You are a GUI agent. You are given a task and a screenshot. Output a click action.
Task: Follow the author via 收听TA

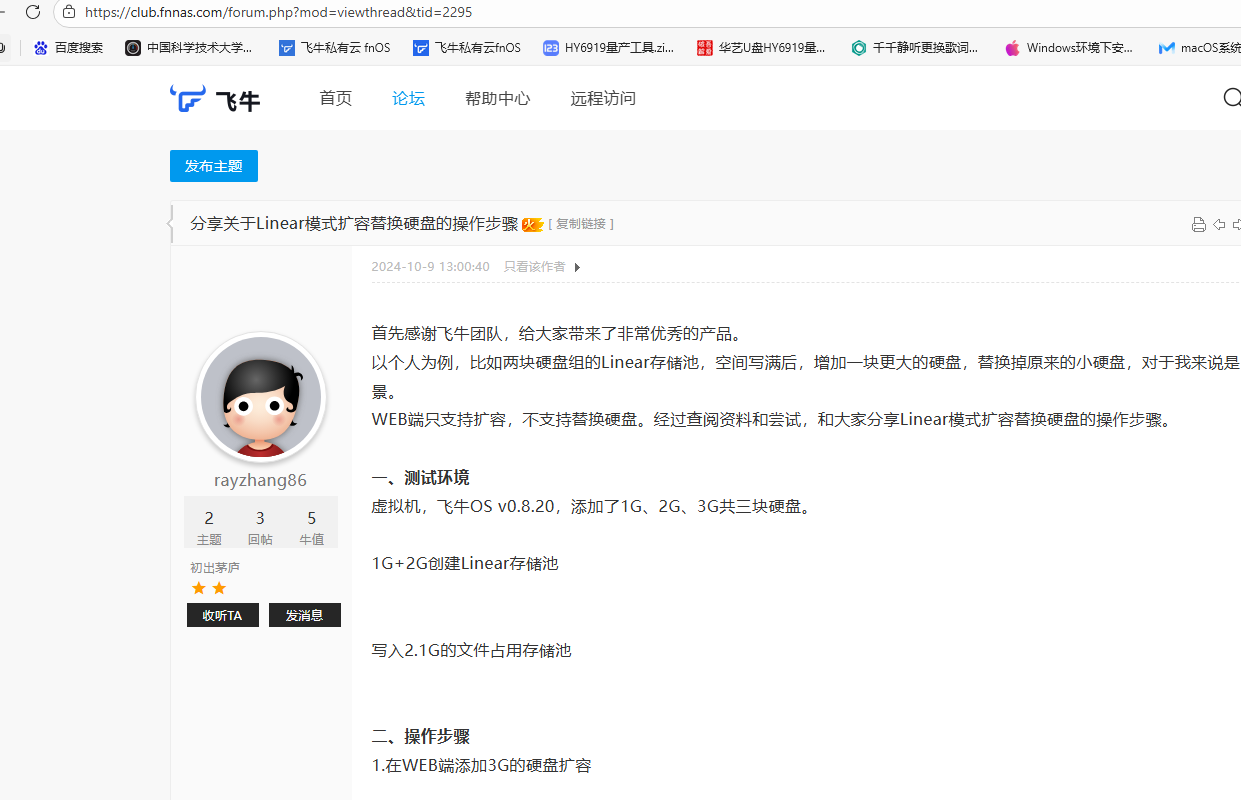[x=222, y=615]
